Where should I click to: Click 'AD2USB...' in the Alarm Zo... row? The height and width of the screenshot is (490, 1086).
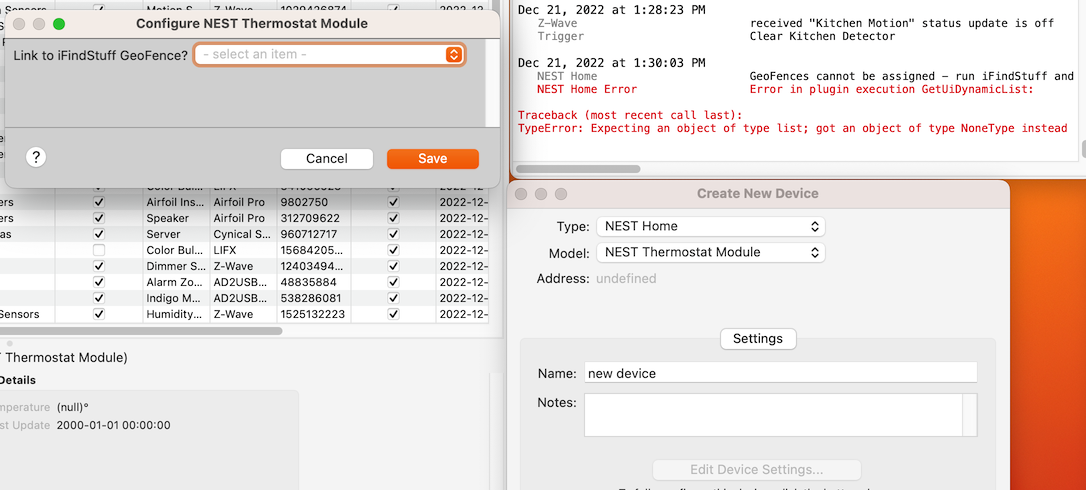point(242,282)
